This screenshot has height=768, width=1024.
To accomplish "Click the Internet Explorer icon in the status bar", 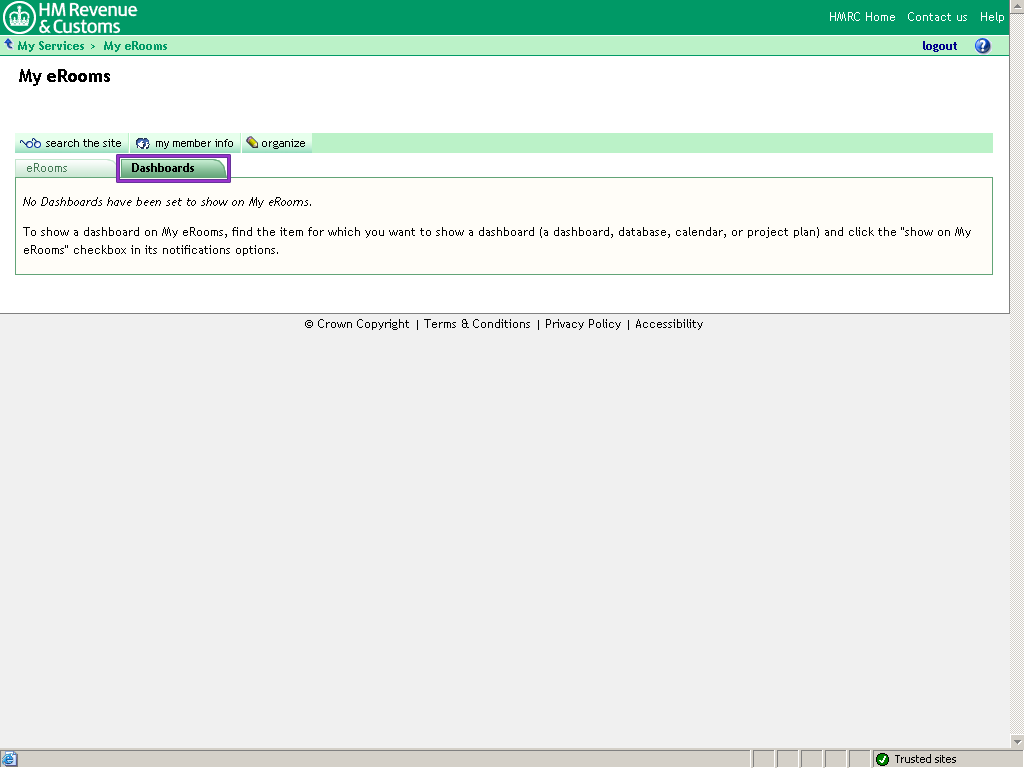I will [8, 758].
